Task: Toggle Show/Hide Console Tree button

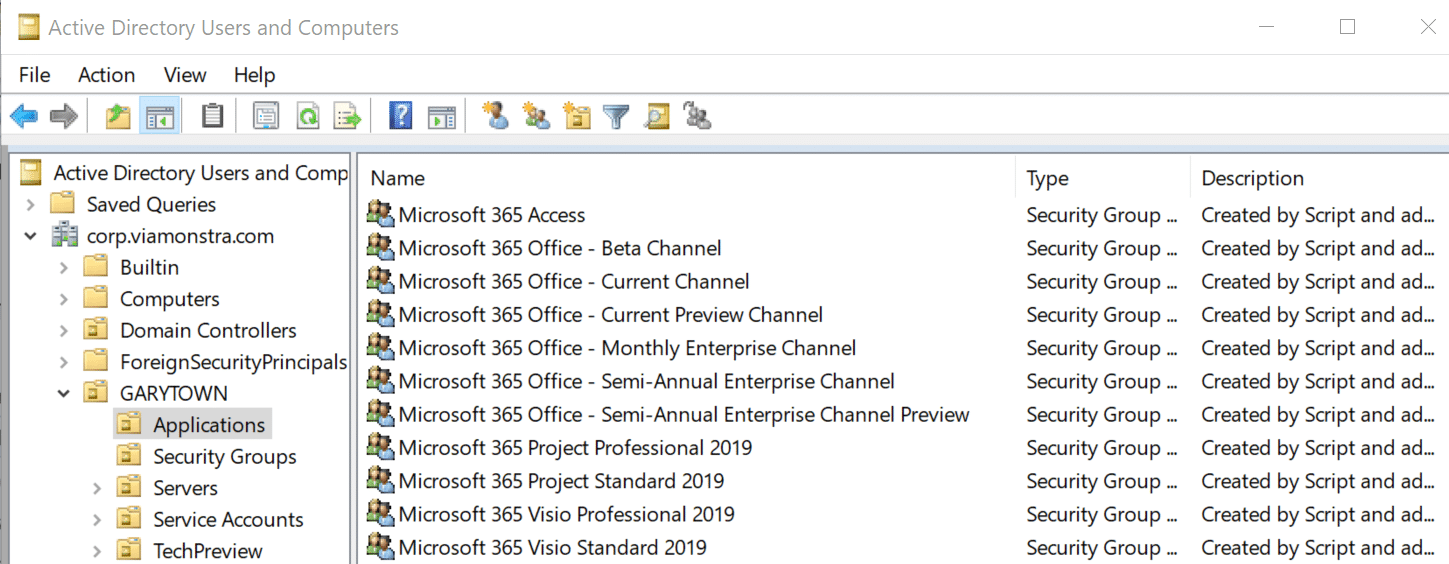Action: [160, 117]
